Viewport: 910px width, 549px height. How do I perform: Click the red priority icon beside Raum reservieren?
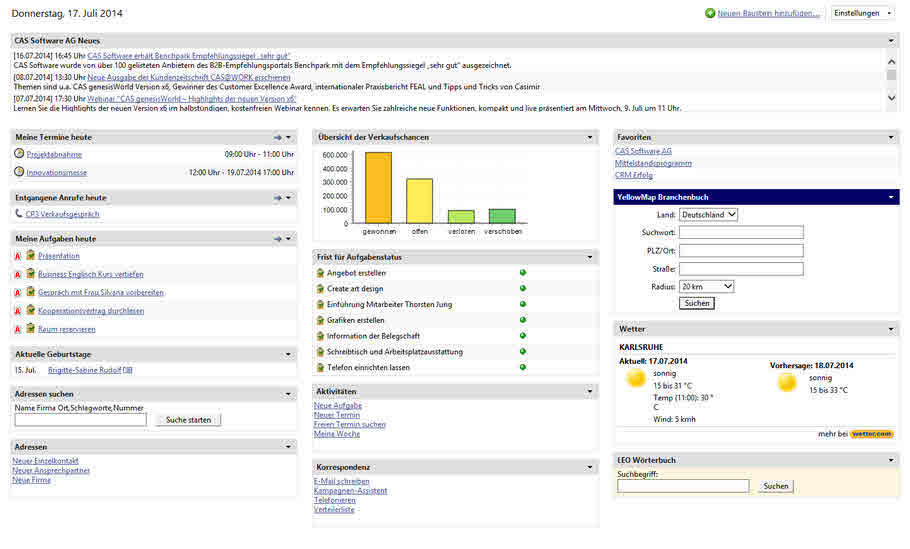point(18,329)
